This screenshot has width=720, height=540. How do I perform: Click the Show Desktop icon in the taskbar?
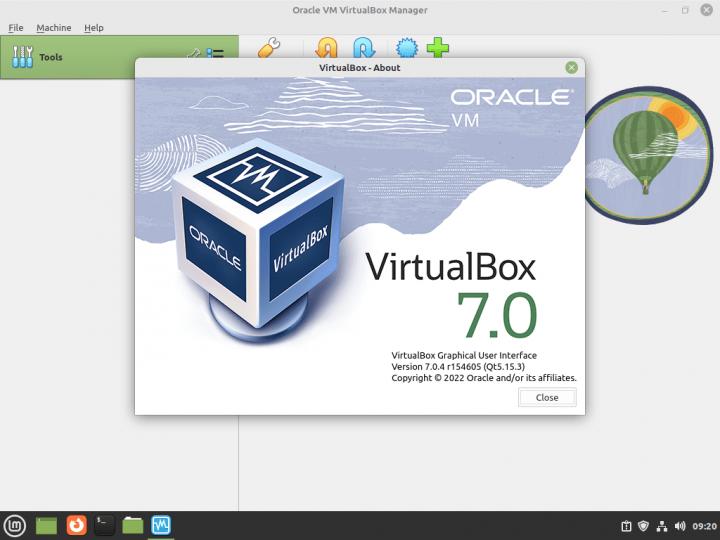coord(46,525)
